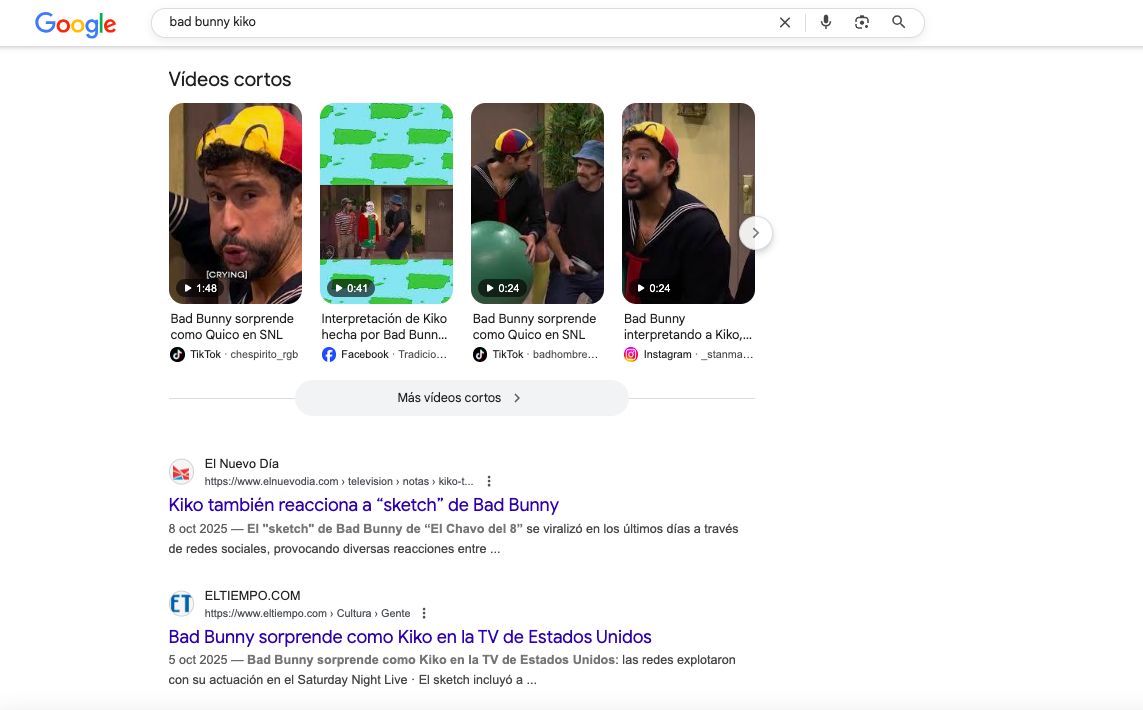
Task: Open three-dot menu for El Nuevo Día result
Action: [489, 481]
